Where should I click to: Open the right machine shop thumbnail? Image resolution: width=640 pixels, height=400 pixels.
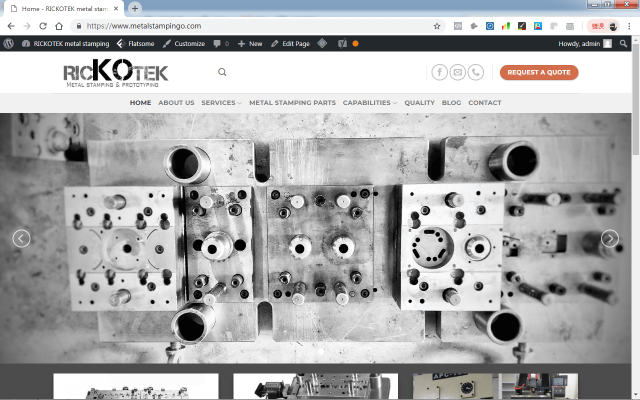(x=495, y=387)
